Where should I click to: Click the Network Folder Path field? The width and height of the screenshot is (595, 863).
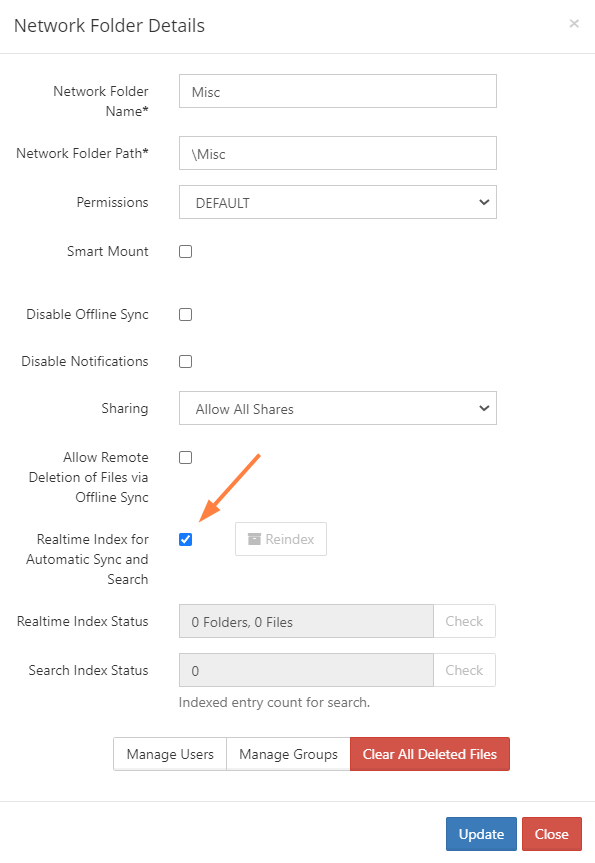point(337,153)
